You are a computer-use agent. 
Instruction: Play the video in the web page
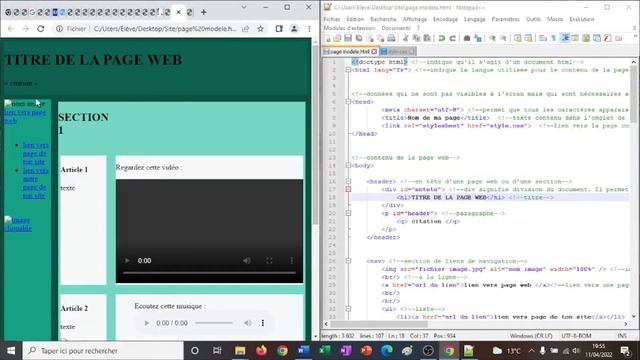(x=127, y=260)
